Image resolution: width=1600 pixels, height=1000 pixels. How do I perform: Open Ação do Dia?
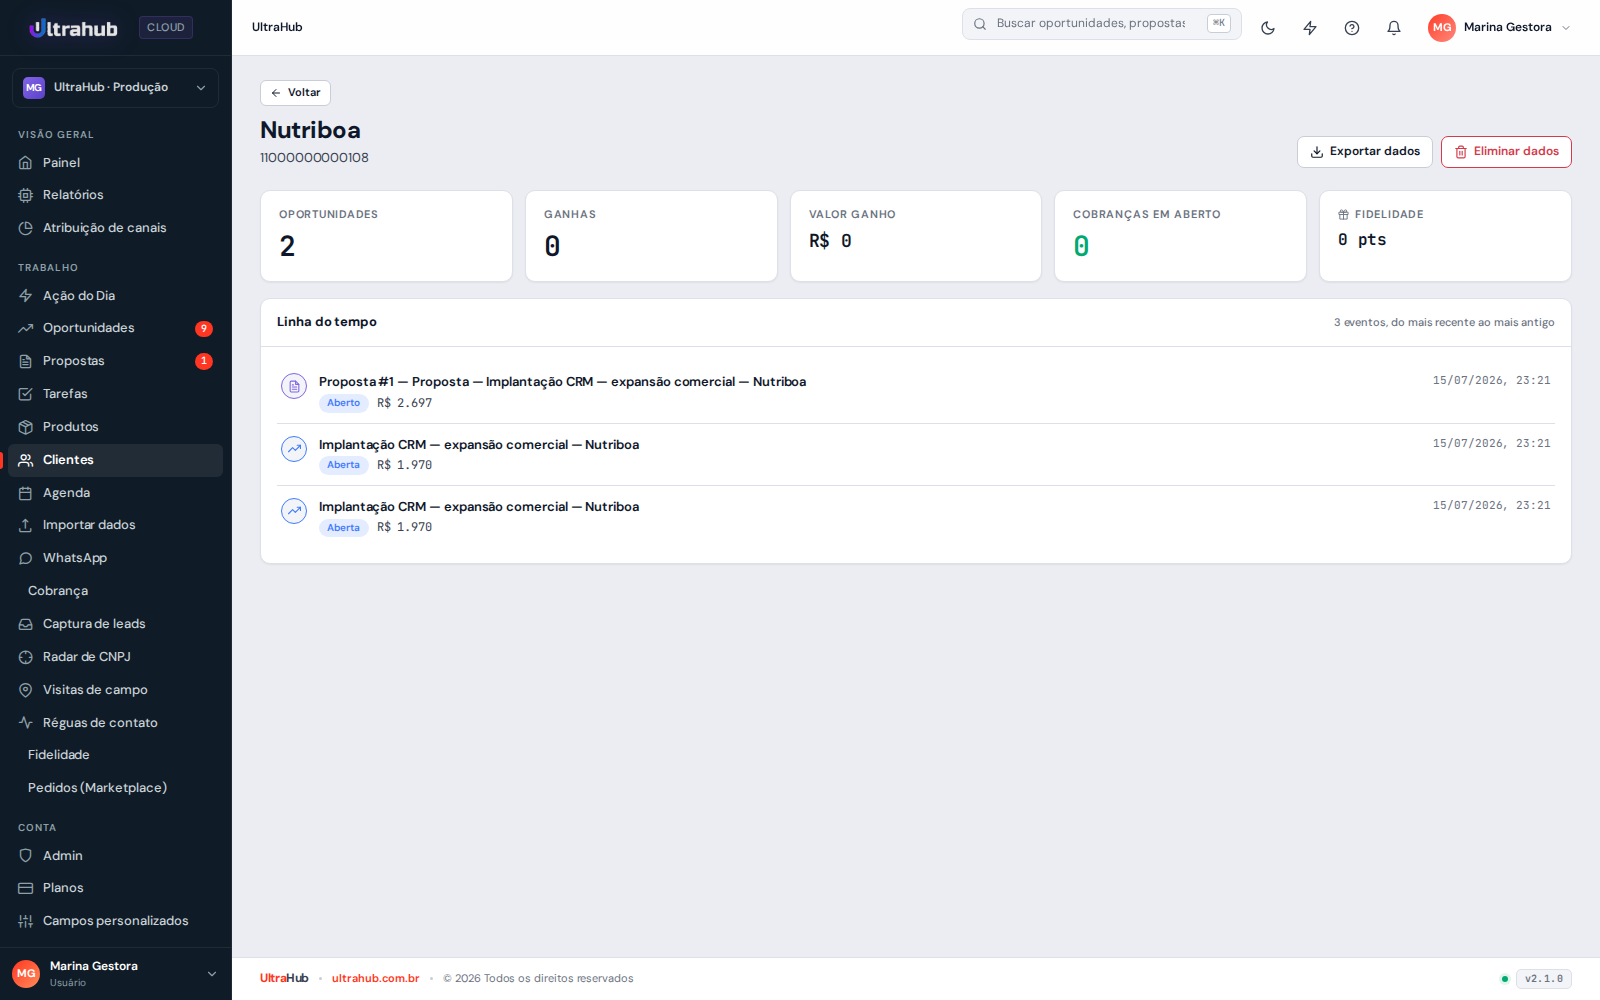[x=116, y=296]
